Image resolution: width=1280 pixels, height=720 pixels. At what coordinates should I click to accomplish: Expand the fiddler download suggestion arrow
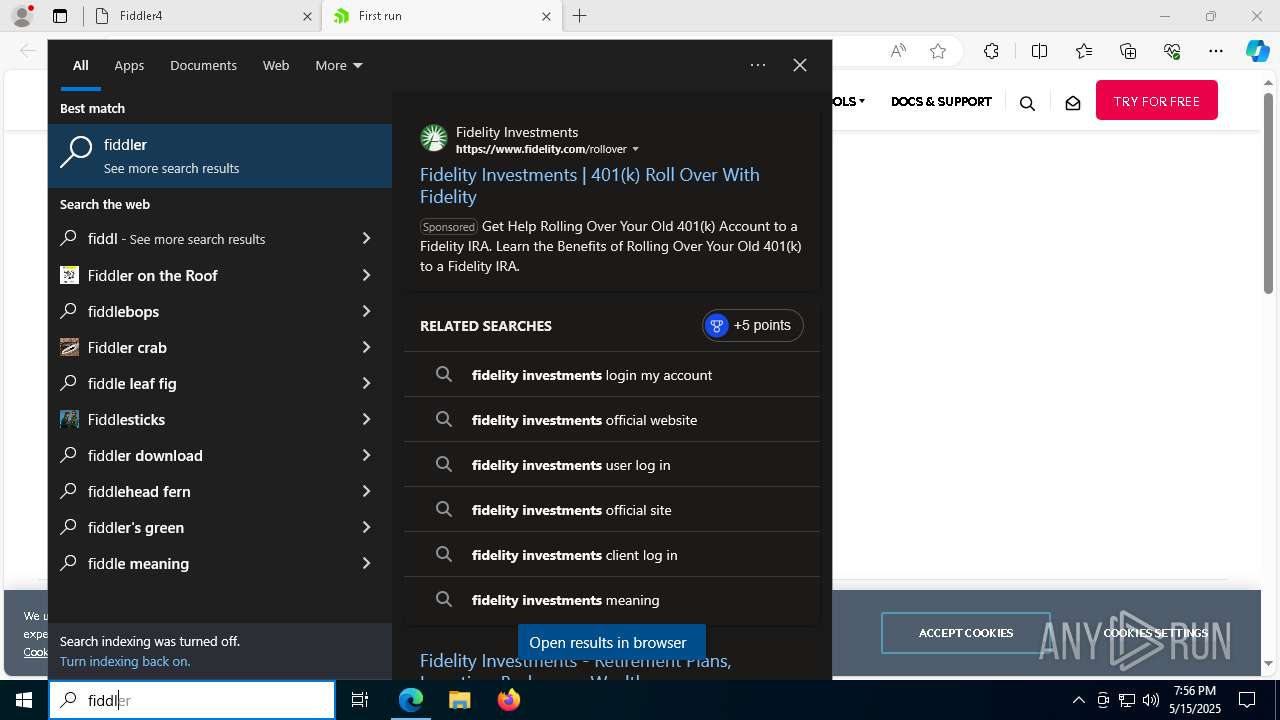click(x=366, y=455)
